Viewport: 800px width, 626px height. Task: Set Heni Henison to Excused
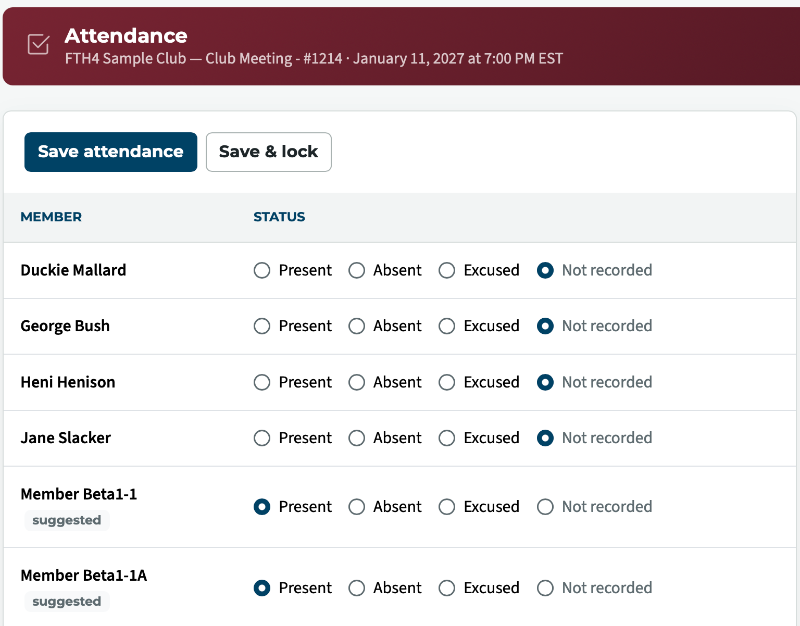point(447,382)
